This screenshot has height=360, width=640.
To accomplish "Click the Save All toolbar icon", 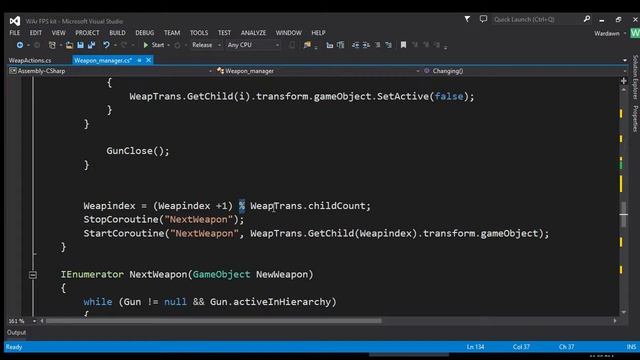I will click(91, 45).
